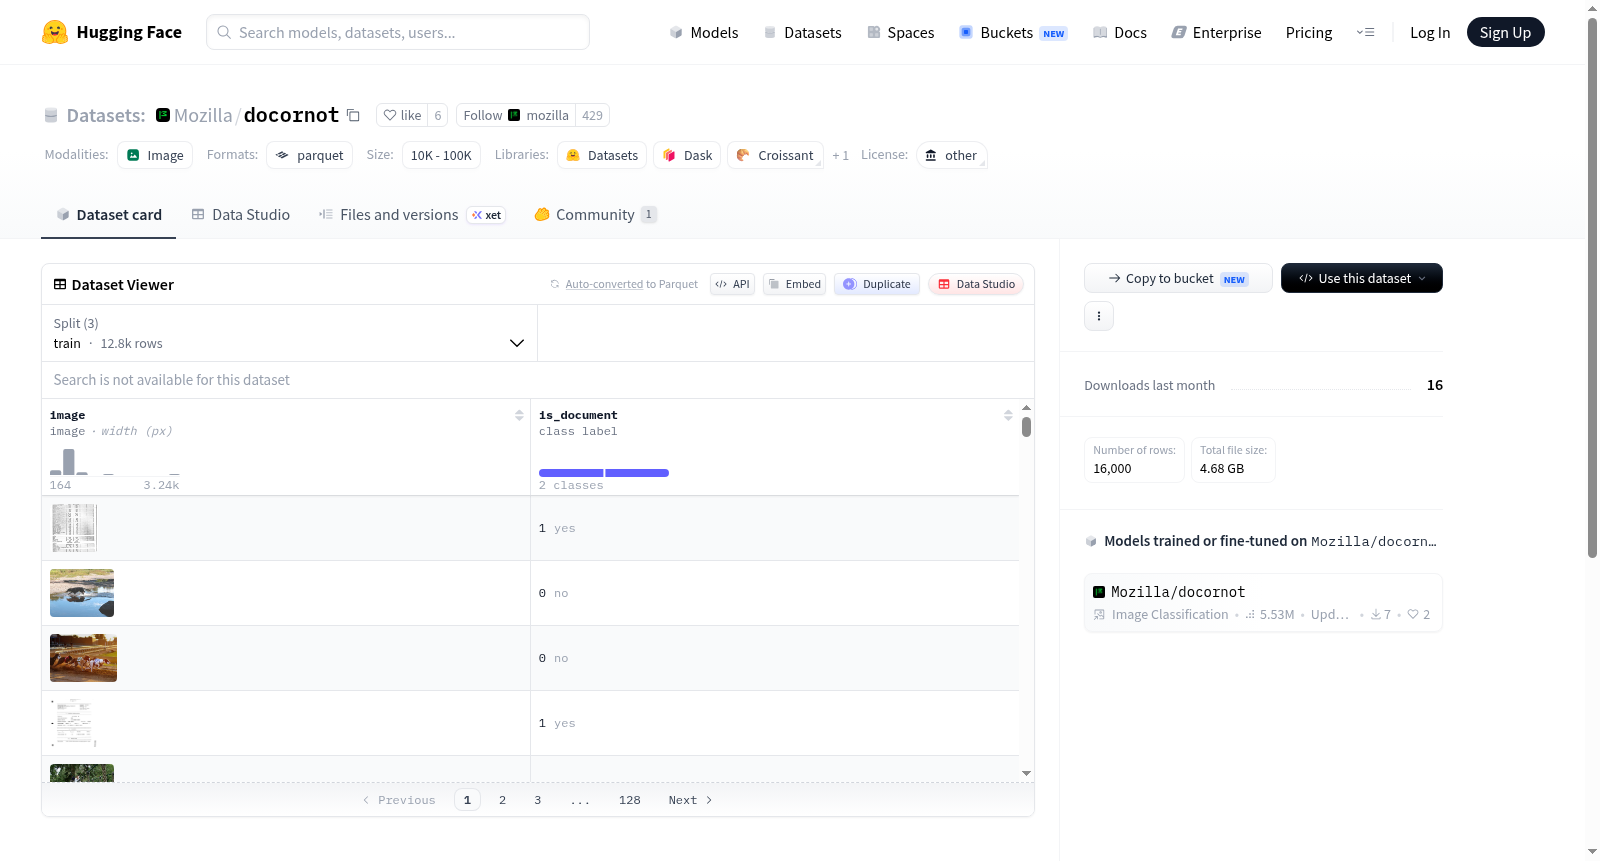The height and width of the screenshot is (861, 1600).
Task: Click the Image modality tag
Action: pos(155,155)
